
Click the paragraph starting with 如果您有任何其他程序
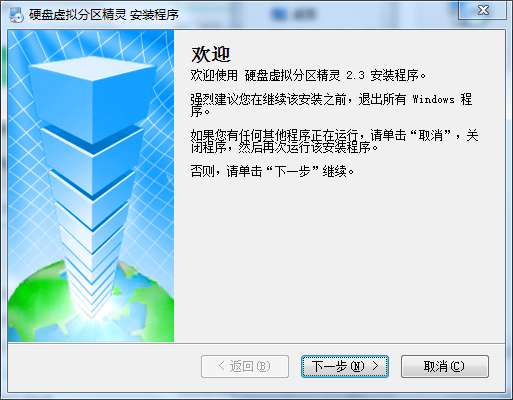point(334,141)
